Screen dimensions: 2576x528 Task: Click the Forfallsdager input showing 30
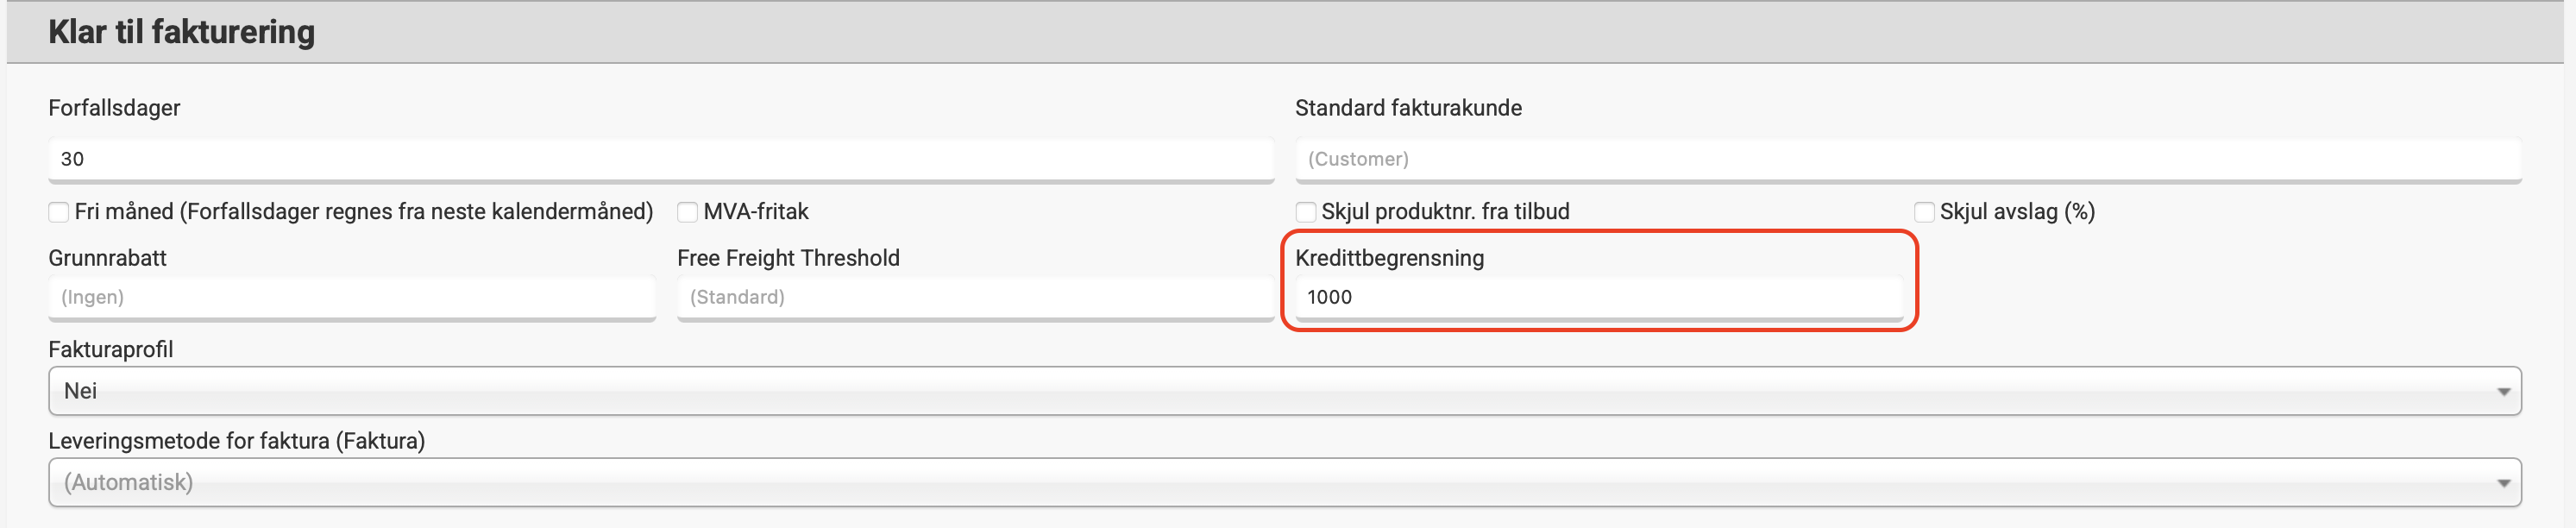pos(660,159)
